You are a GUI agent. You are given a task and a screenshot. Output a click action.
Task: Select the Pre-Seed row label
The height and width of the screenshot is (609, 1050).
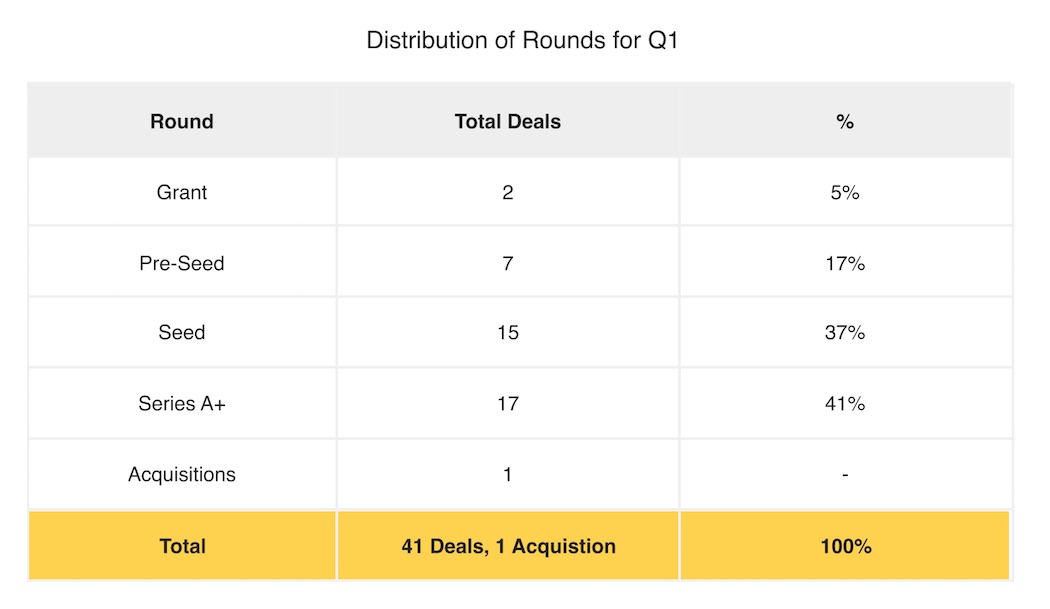pos(181,263)
